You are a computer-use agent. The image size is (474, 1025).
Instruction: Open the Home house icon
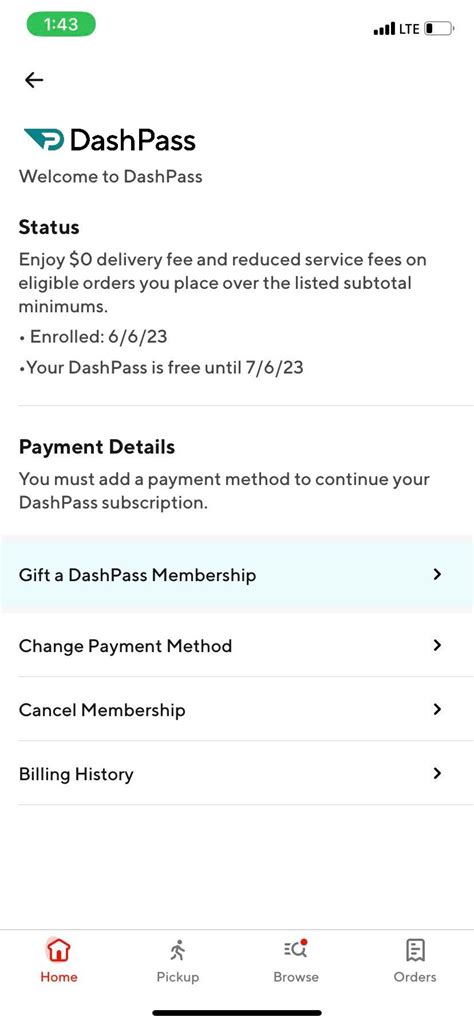pyautogui.click(x=59, y=950)
